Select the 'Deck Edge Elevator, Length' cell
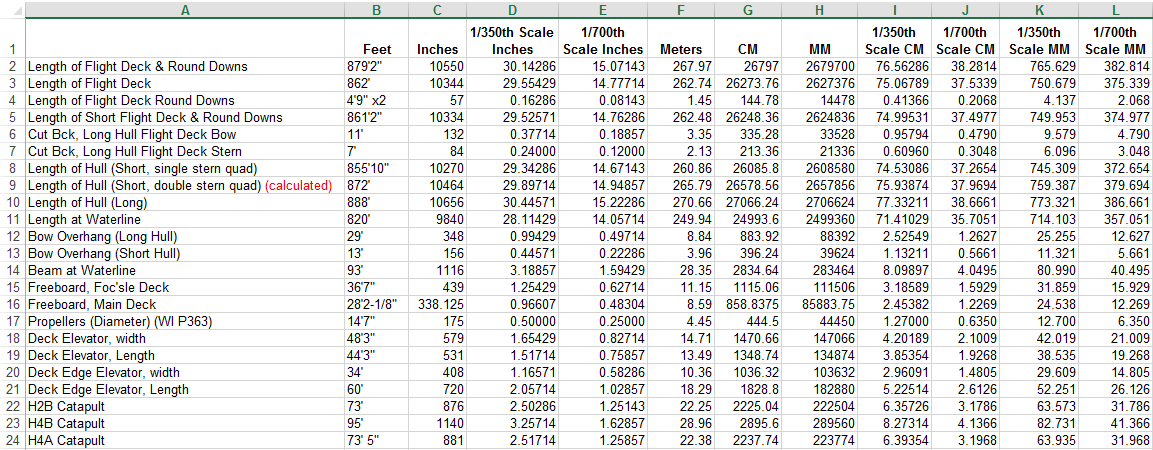 [185, 390]
